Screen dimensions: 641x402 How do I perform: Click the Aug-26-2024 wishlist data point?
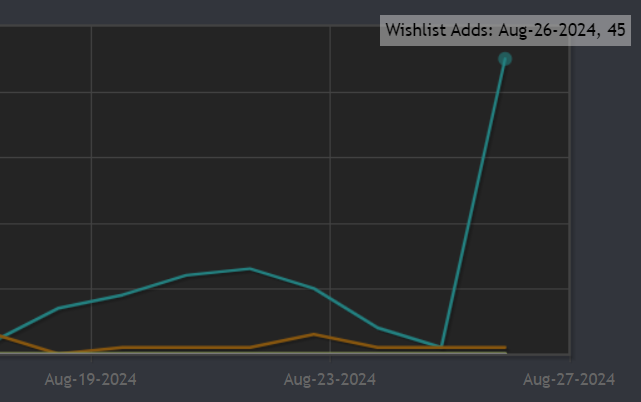coord(505,59)
